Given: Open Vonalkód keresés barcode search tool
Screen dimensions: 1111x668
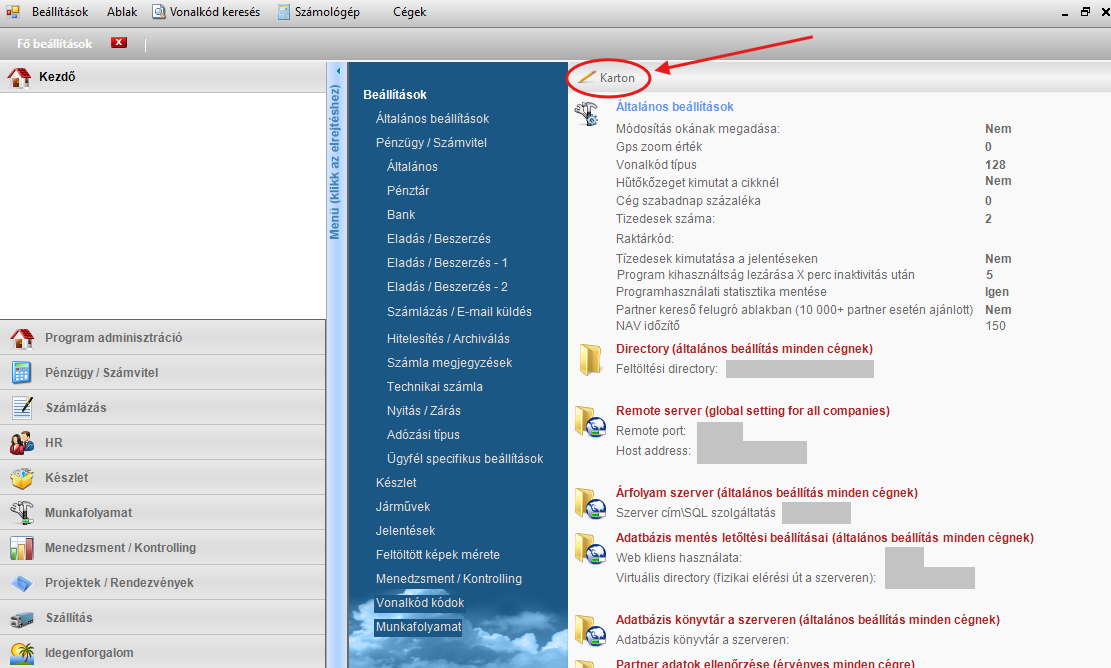Looking at the screenshot, I should (206, 12).
